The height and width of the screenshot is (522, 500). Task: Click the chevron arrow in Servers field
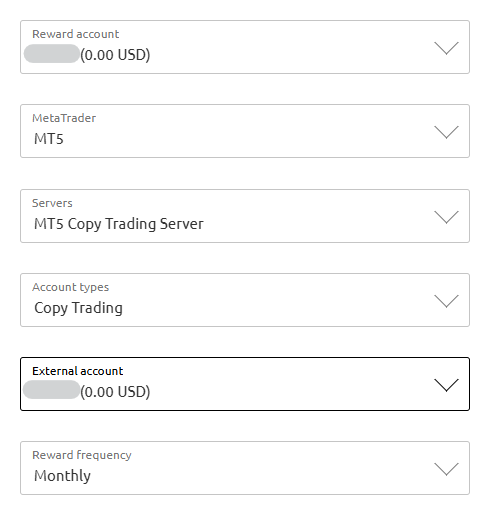[446, 217]
